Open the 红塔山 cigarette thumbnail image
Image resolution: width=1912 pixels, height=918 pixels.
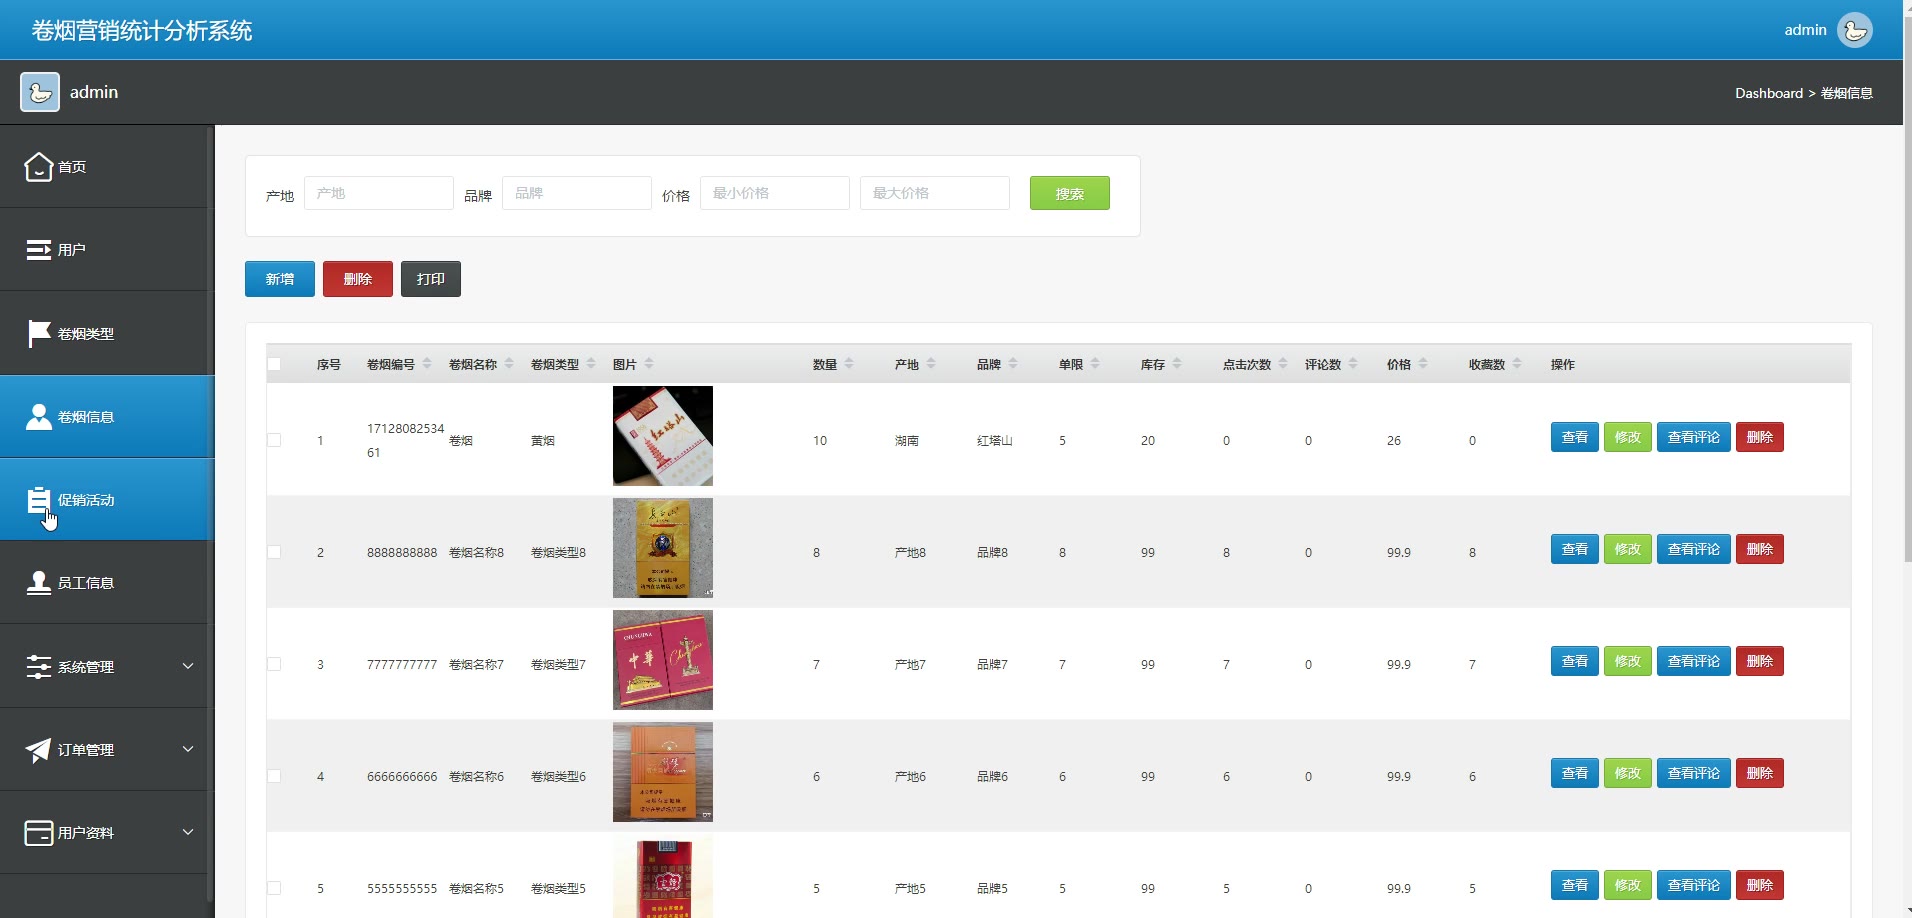pyautogui.click(x=663, y=436)
